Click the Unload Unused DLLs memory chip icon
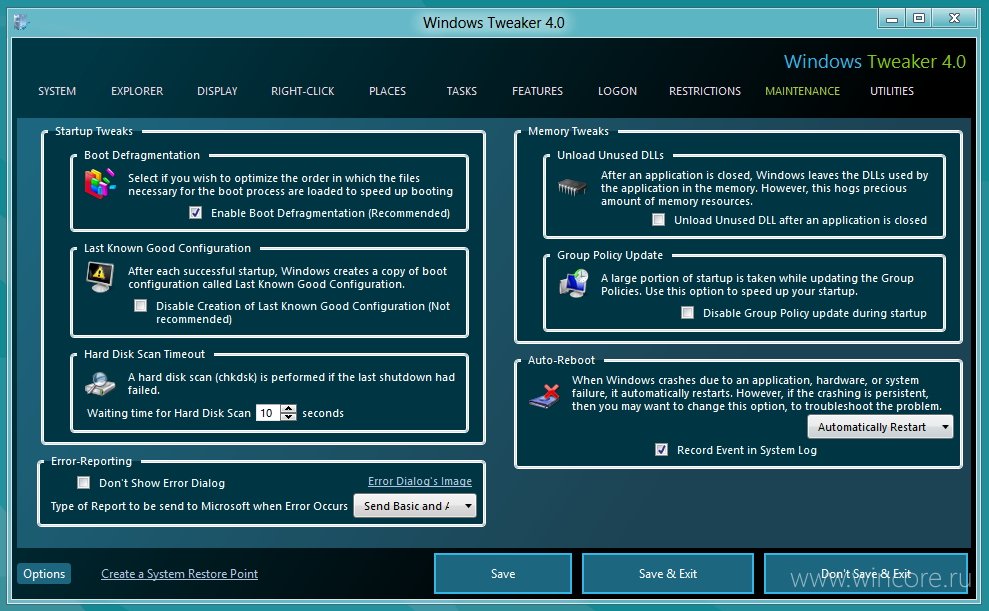Viewport: 989px width, 611px height. (x=572, y=187)
